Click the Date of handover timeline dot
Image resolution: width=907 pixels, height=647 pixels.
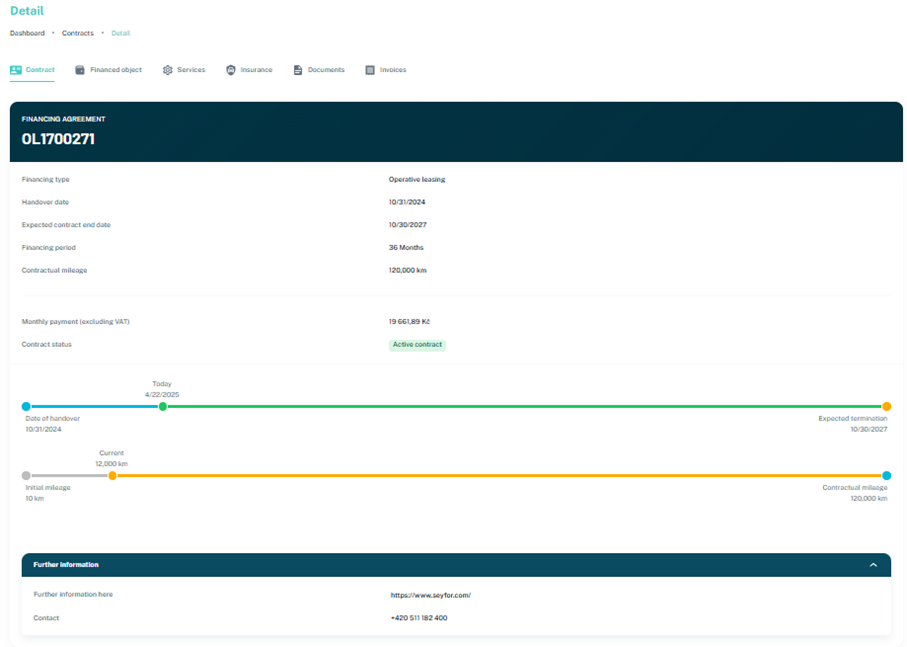[x=26, y=407]
